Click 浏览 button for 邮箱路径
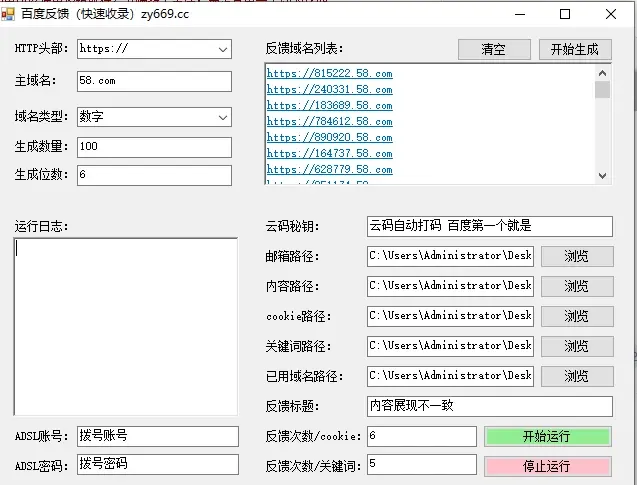 576,256
